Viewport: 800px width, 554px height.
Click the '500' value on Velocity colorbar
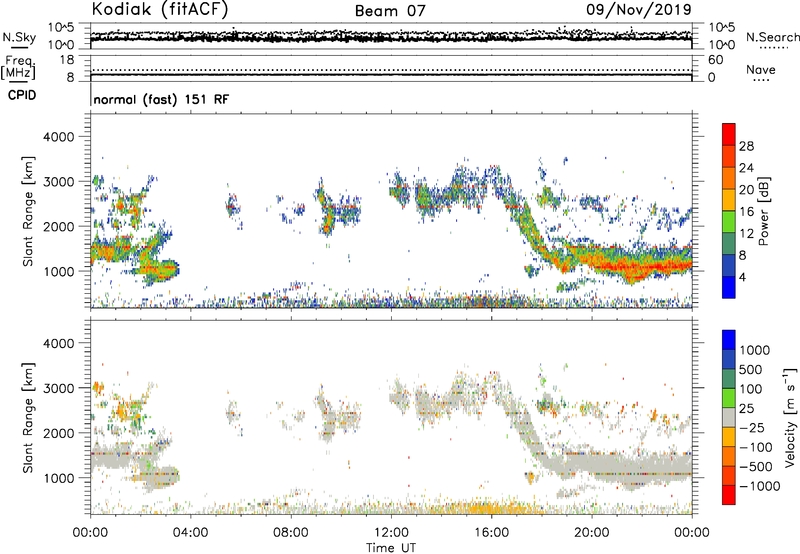click(x=751, y=370)
